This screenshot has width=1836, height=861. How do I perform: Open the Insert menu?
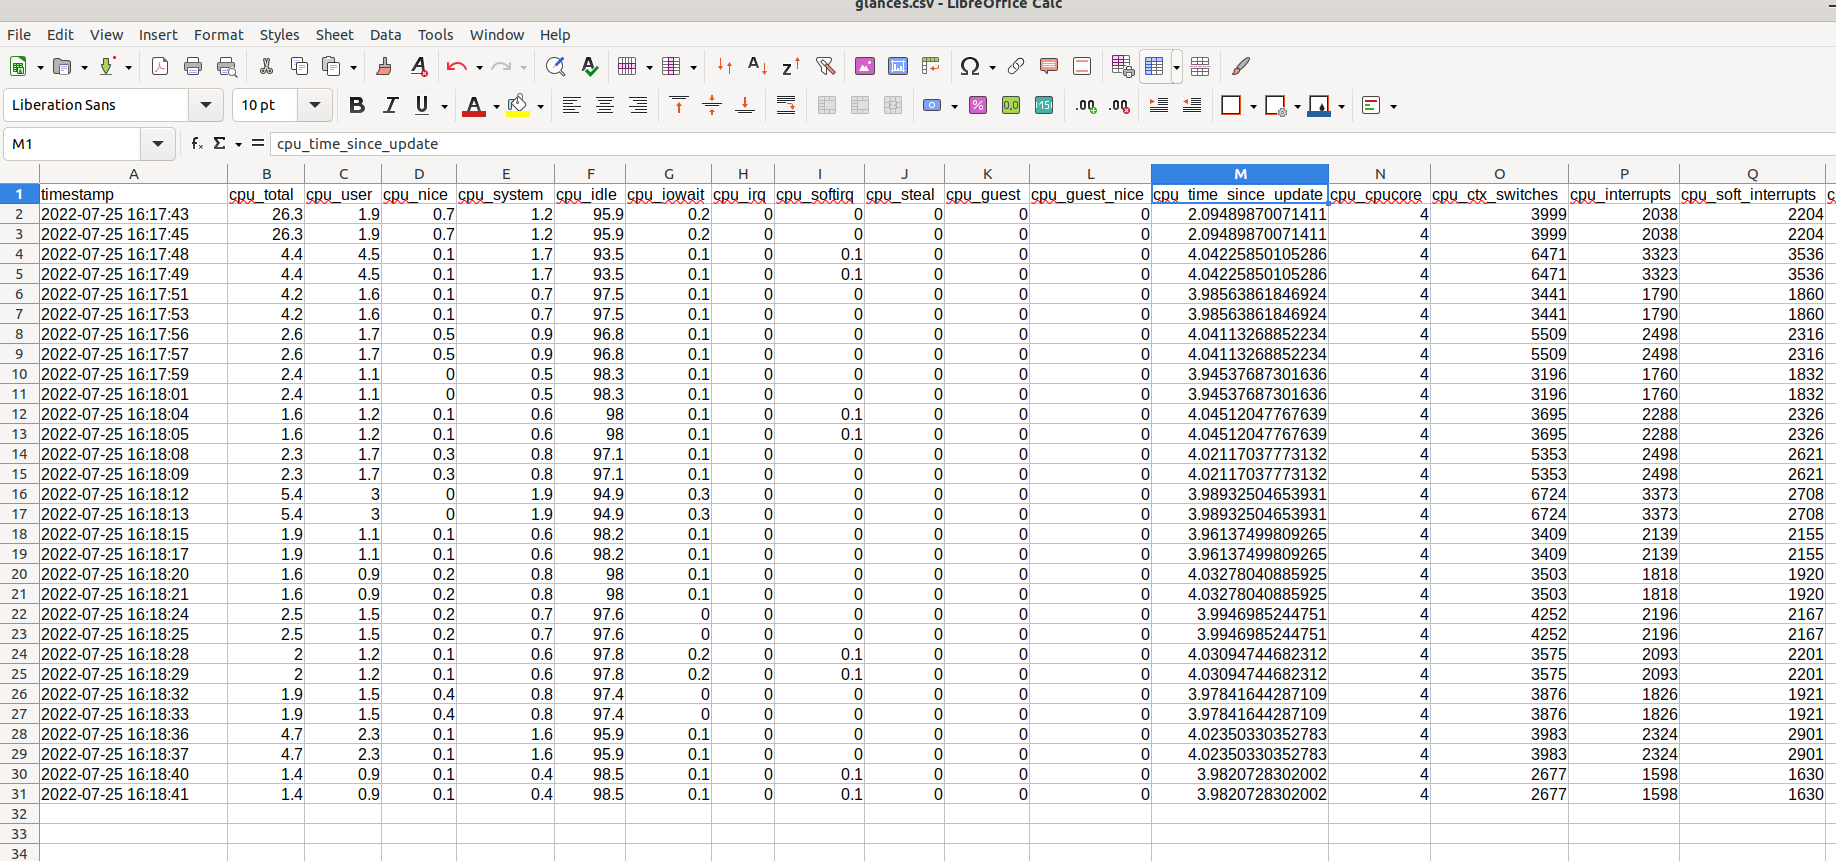(158, 34)
